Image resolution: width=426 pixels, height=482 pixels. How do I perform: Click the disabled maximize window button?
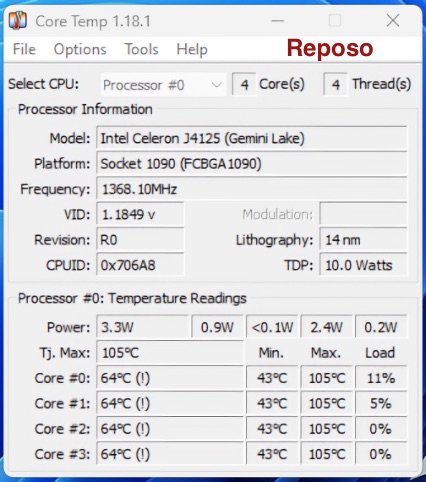point(335,21)
